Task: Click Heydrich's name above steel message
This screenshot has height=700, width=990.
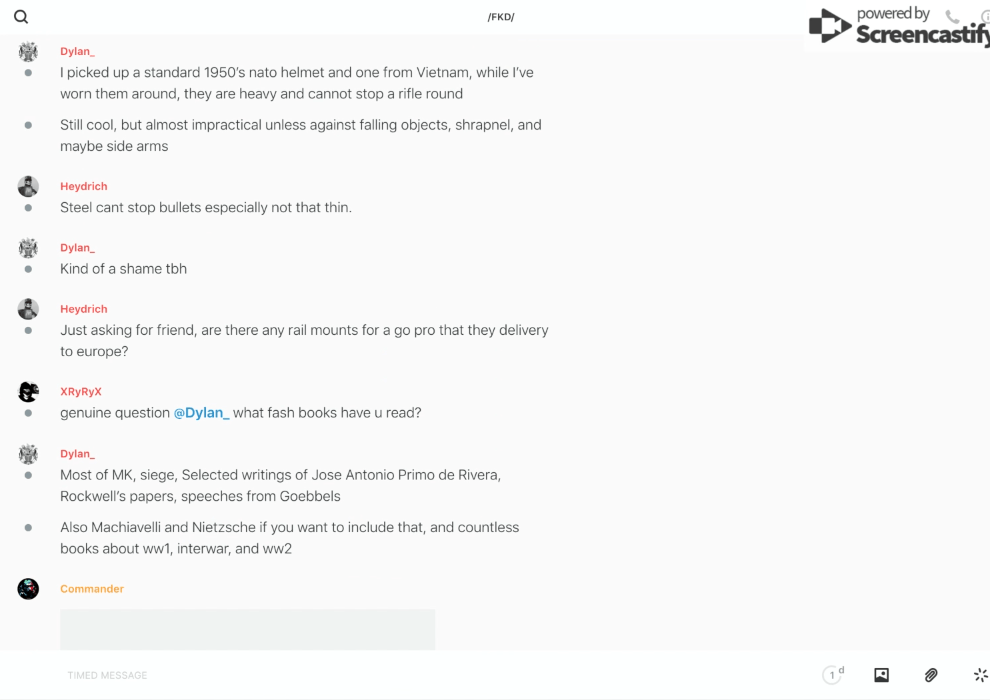Action: coord(84,186)
